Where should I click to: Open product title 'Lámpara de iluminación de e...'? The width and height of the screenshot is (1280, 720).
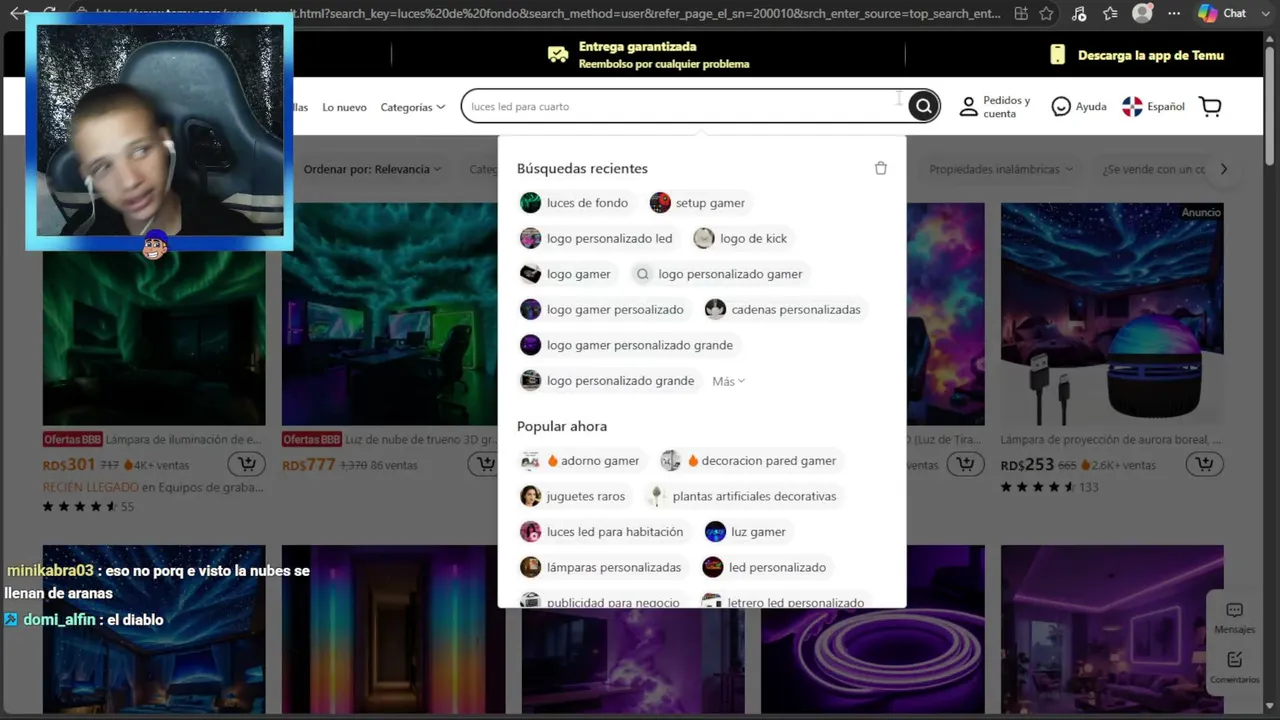pos(183,440)
